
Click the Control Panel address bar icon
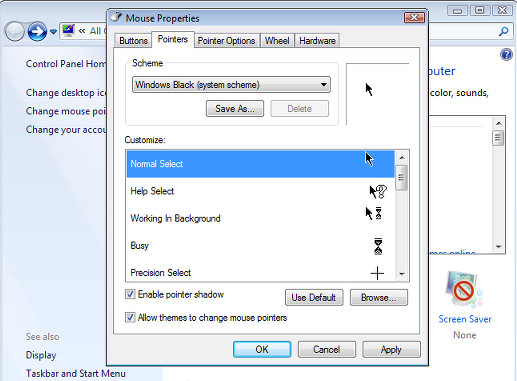pos(68,31)
